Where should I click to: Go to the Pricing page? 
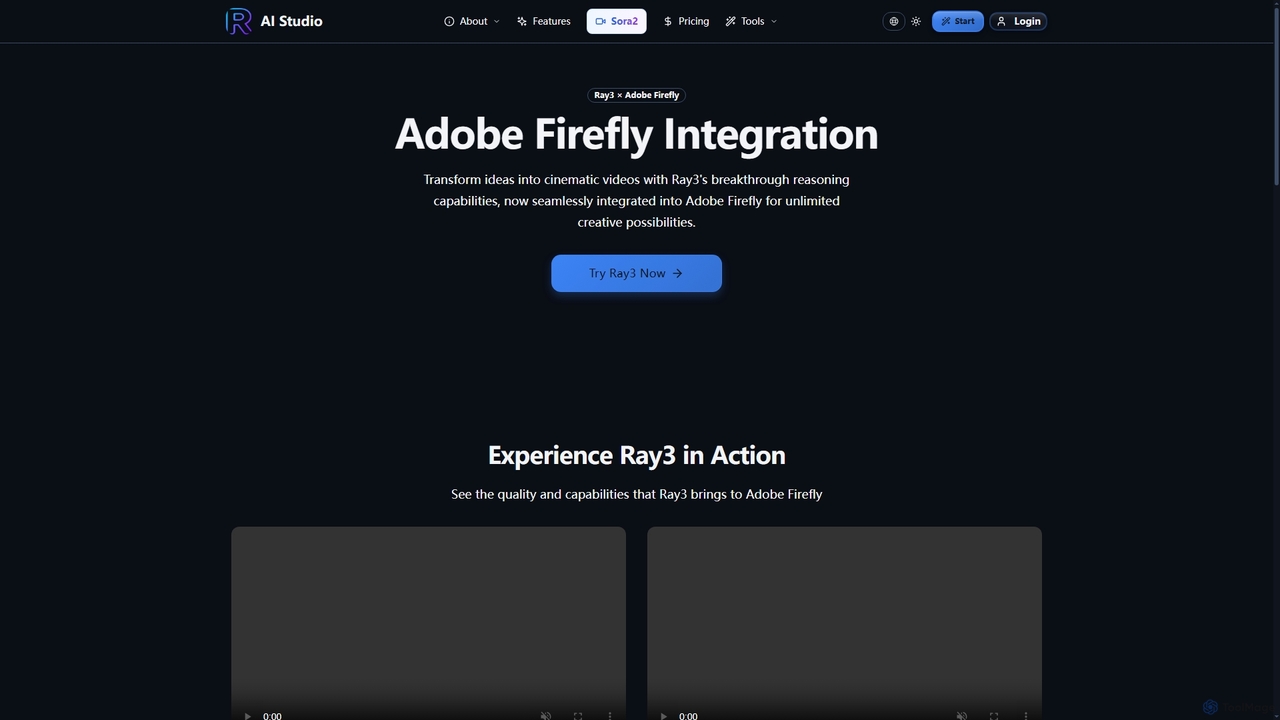pos(686,21)
